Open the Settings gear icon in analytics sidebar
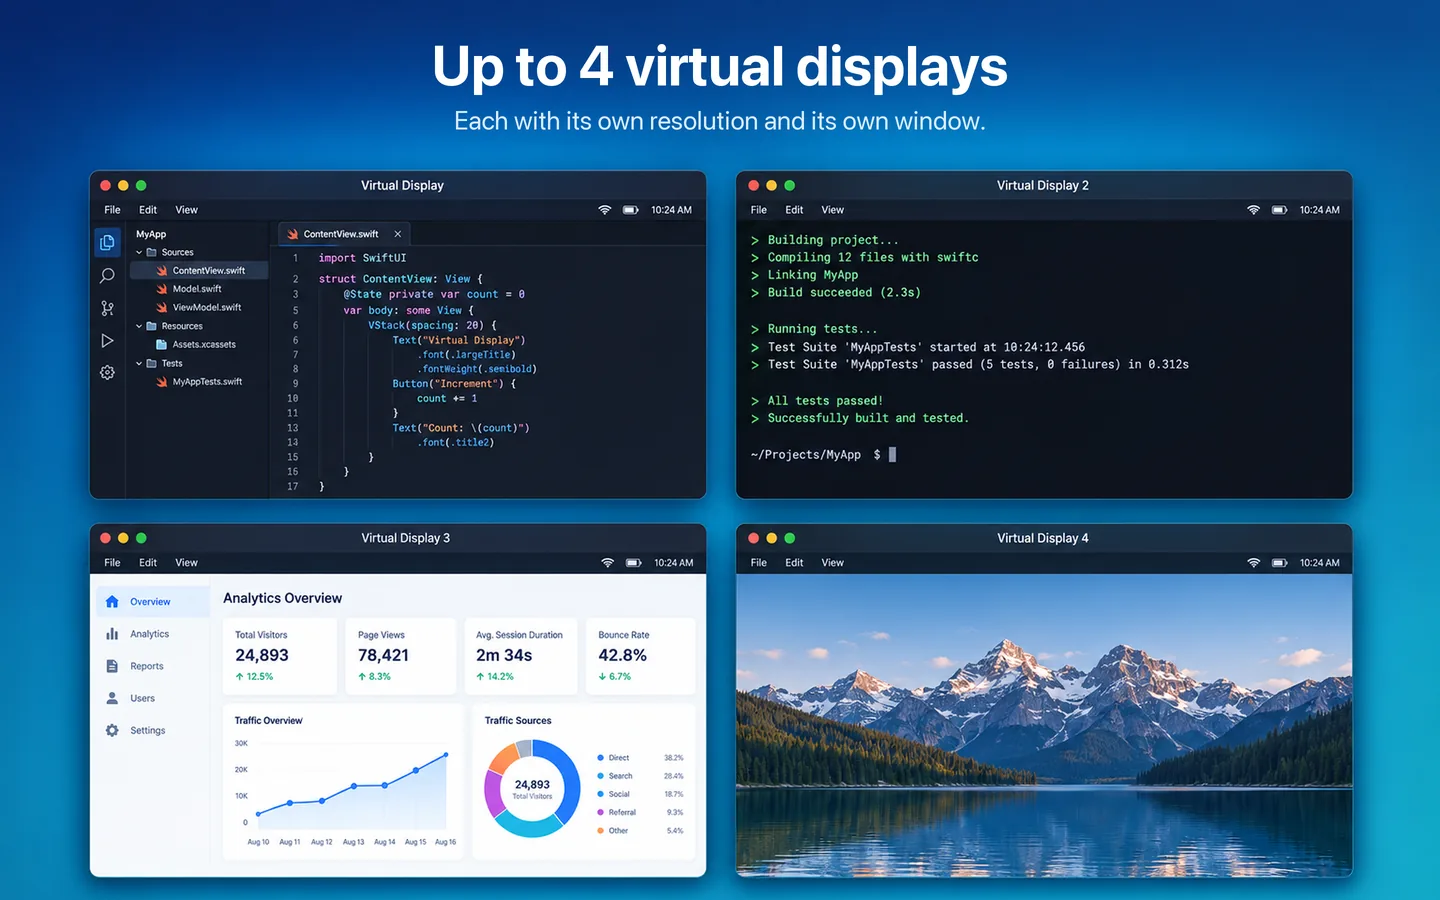This screenshot has height=900, width=1440. click(112, 730)
